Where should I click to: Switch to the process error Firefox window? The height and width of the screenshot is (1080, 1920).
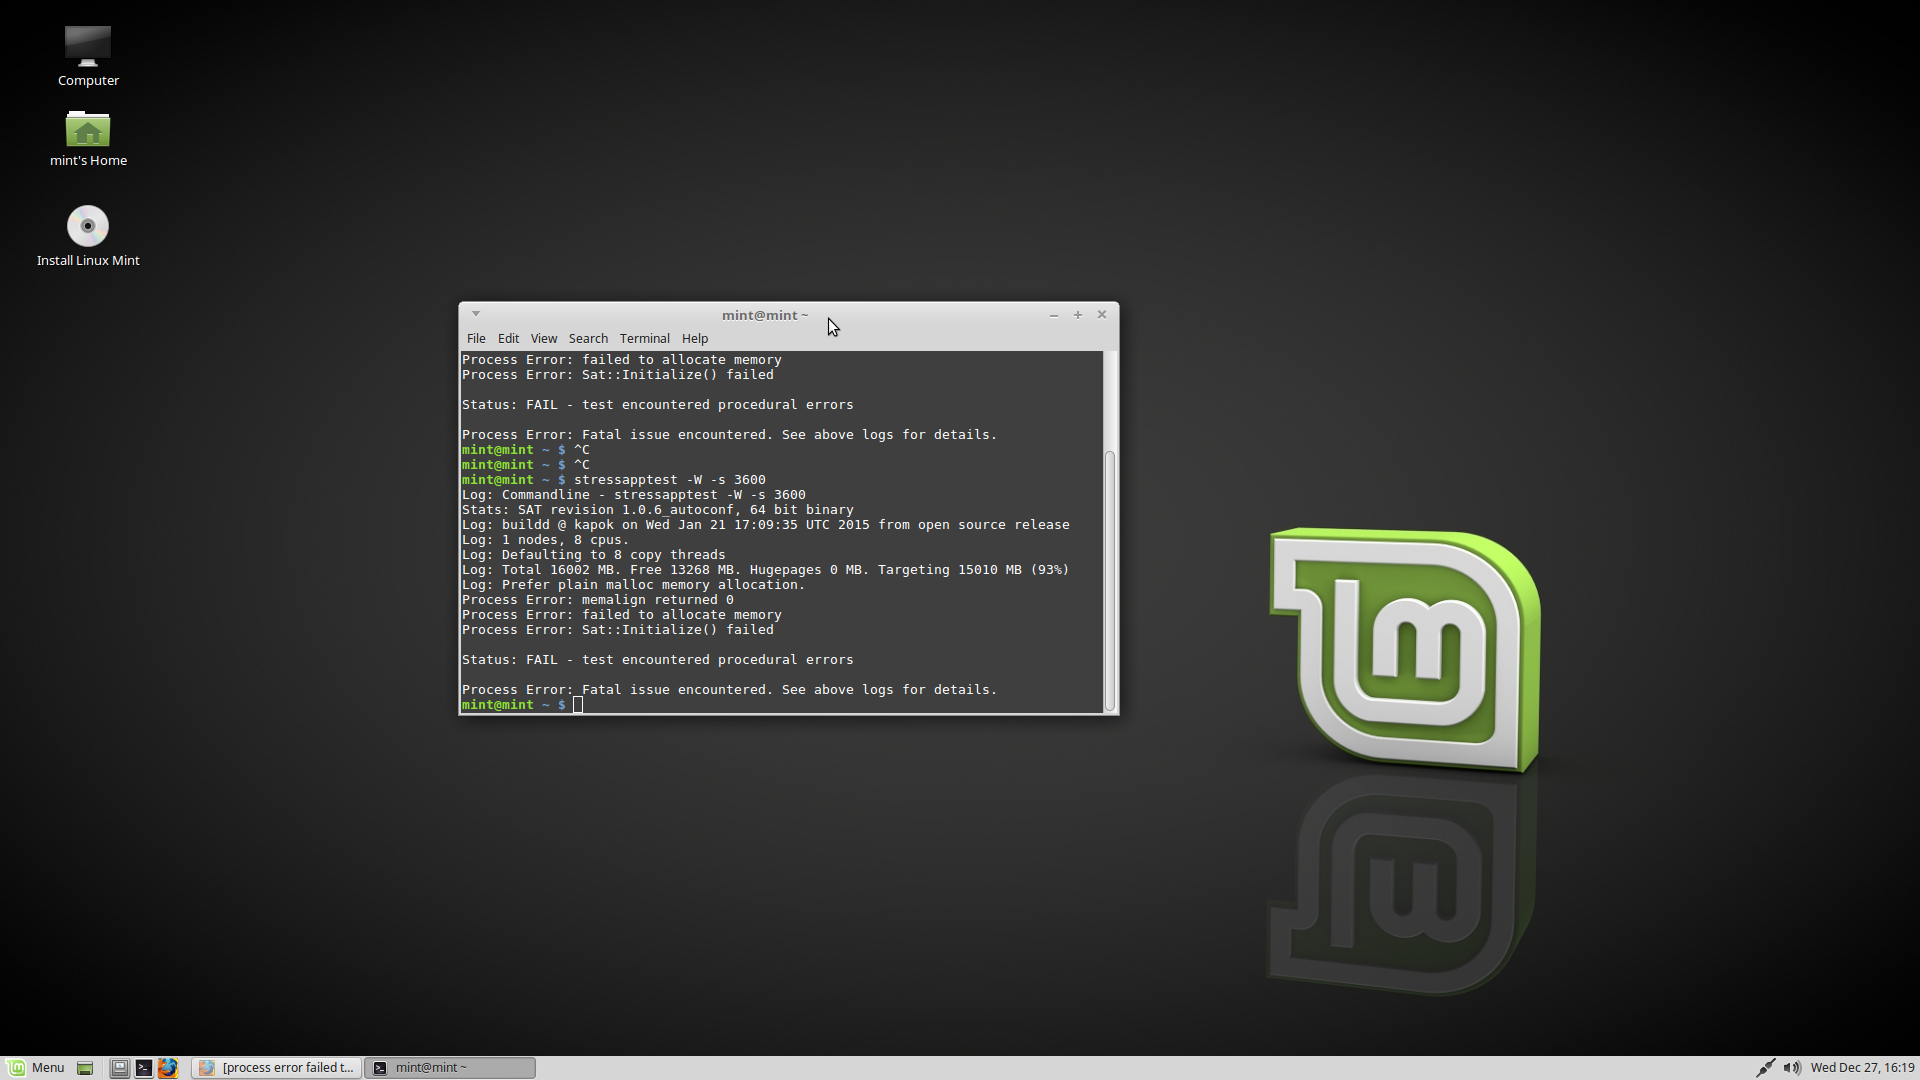(277, 1068)
